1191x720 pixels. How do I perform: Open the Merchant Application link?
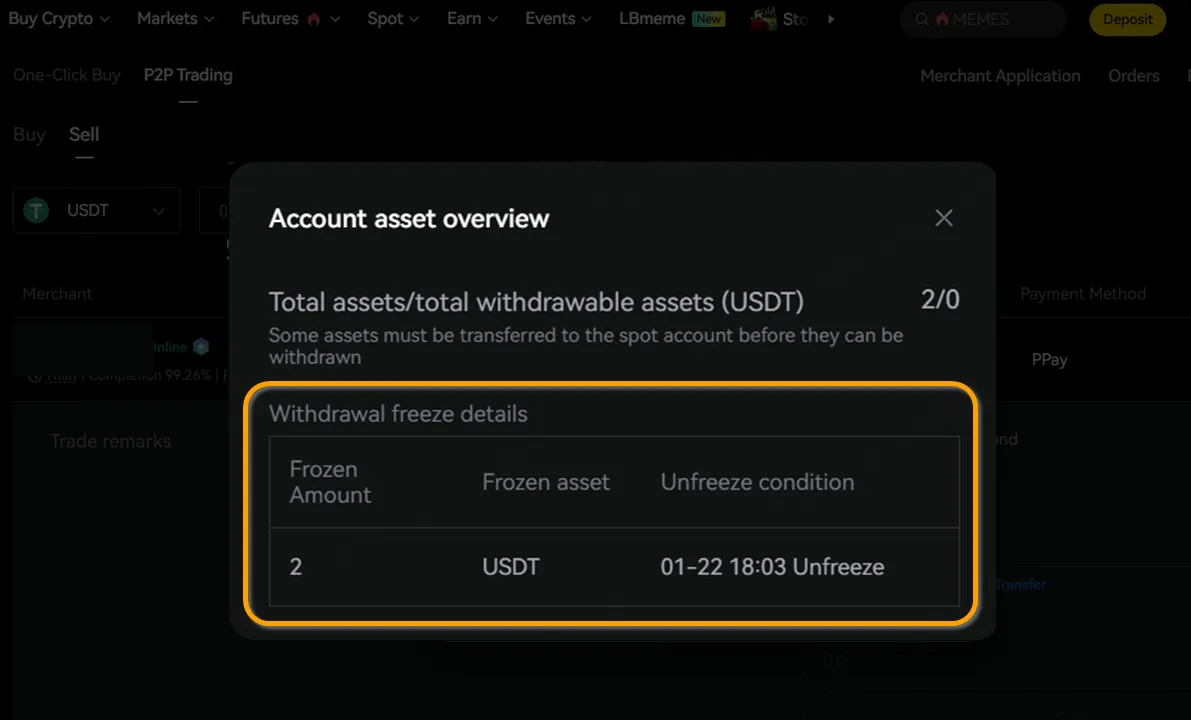click(x=1000, y=76)
